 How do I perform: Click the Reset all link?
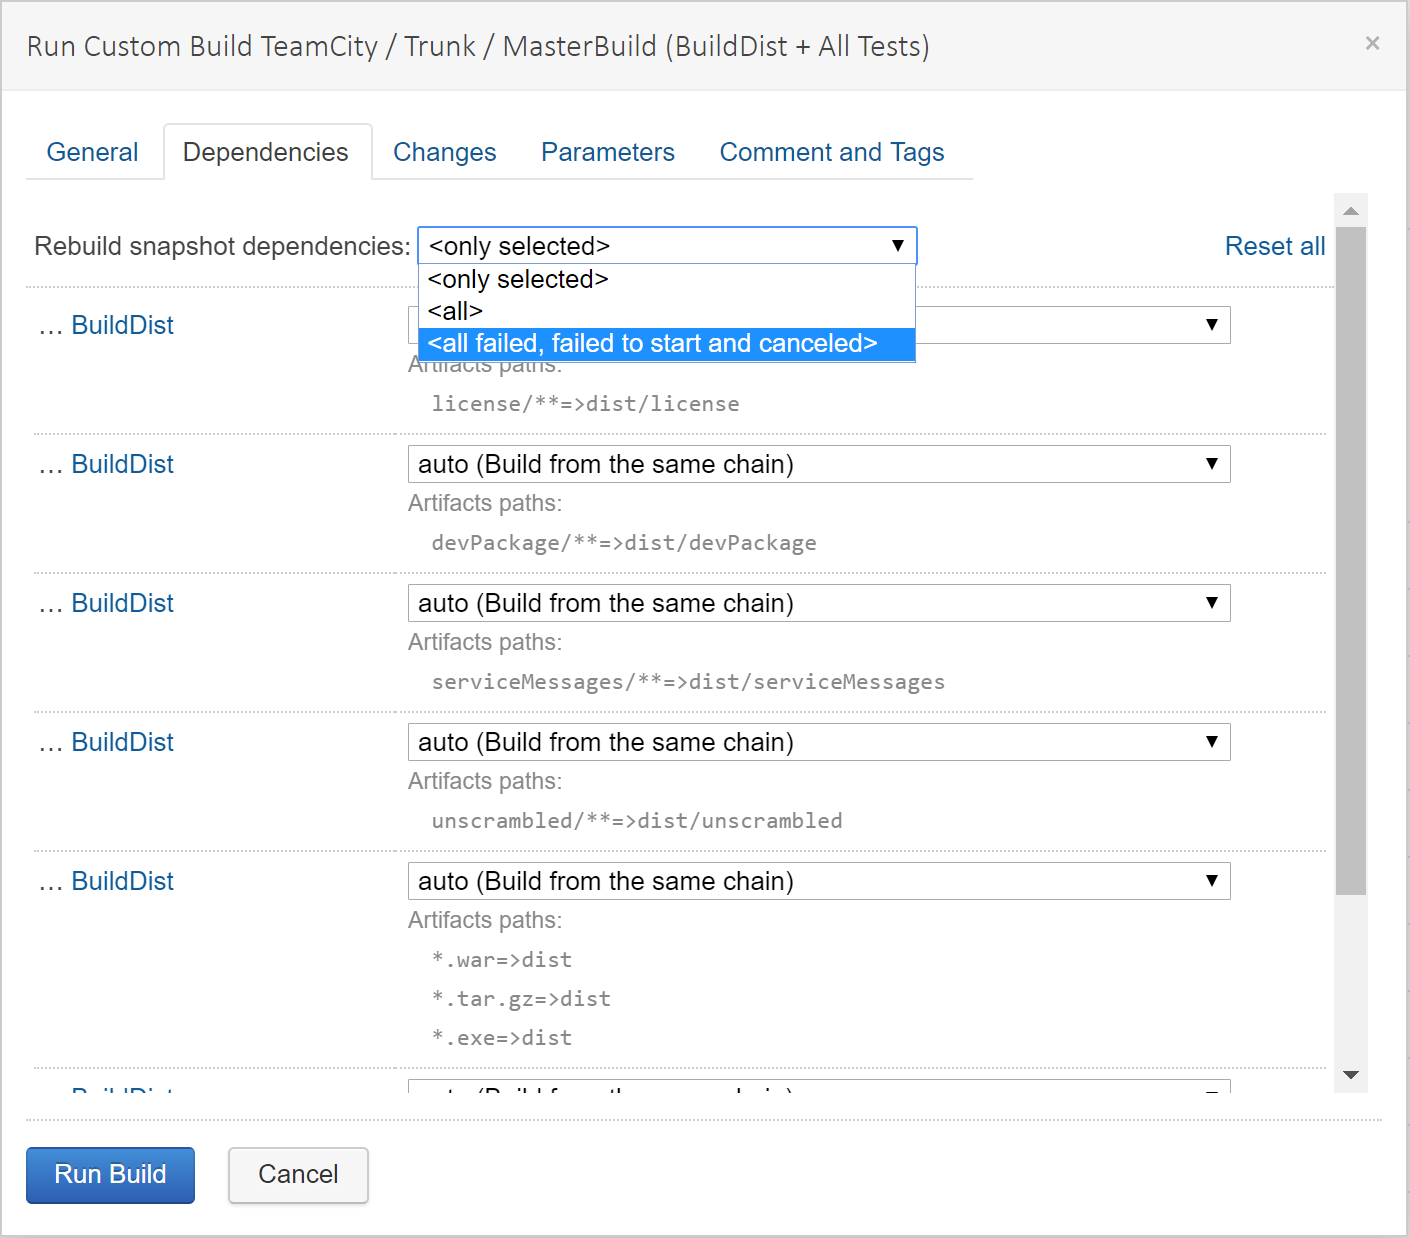point(1275,246)
